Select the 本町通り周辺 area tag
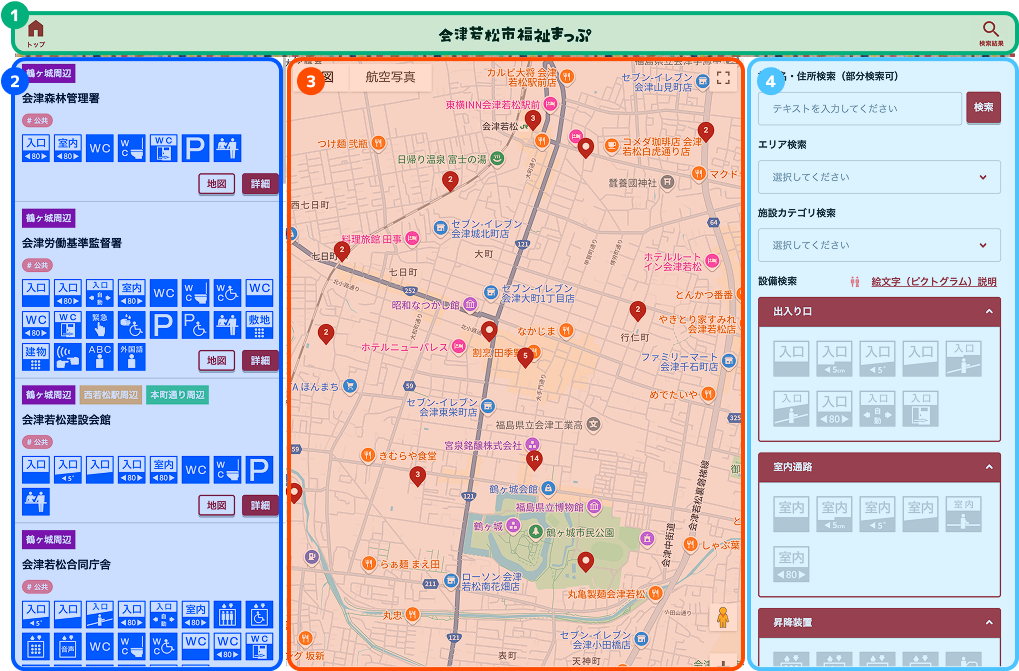Image resolution: width=1019 pixels, height=671 pixels. [177, 395]
